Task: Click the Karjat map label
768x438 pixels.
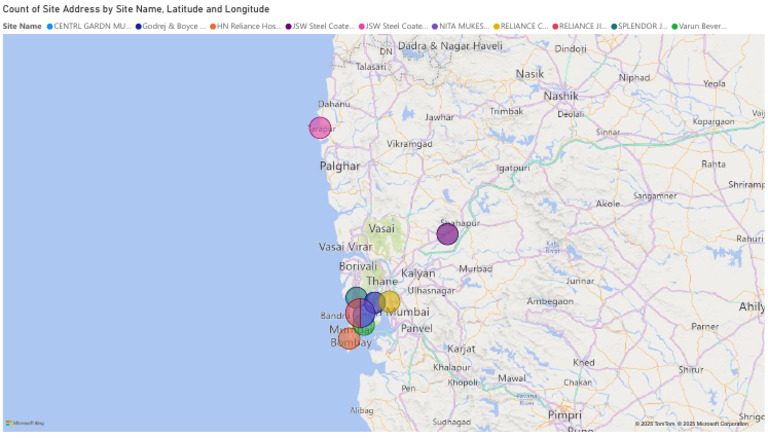Action: tap(461, 349)
